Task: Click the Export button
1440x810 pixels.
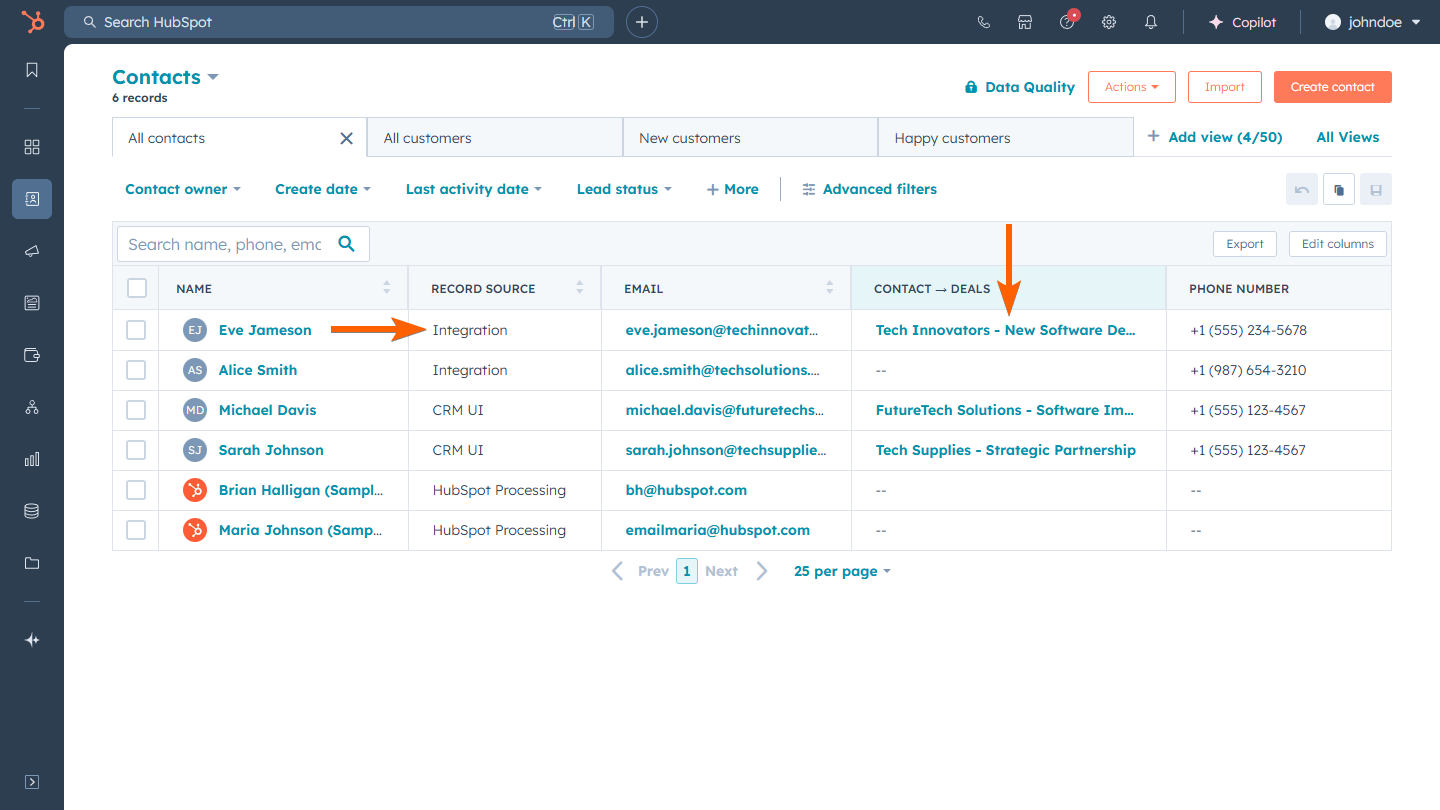Action: pos(1245,243)
